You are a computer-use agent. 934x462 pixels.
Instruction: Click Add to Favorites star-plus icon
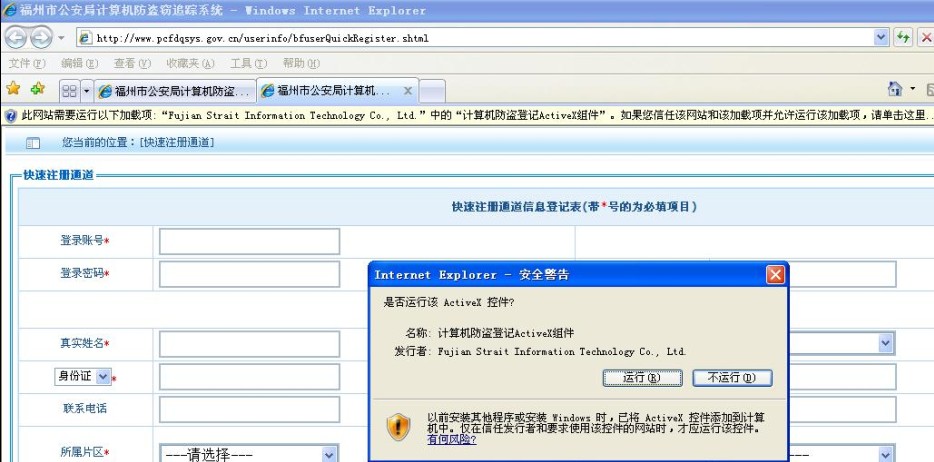37,89
